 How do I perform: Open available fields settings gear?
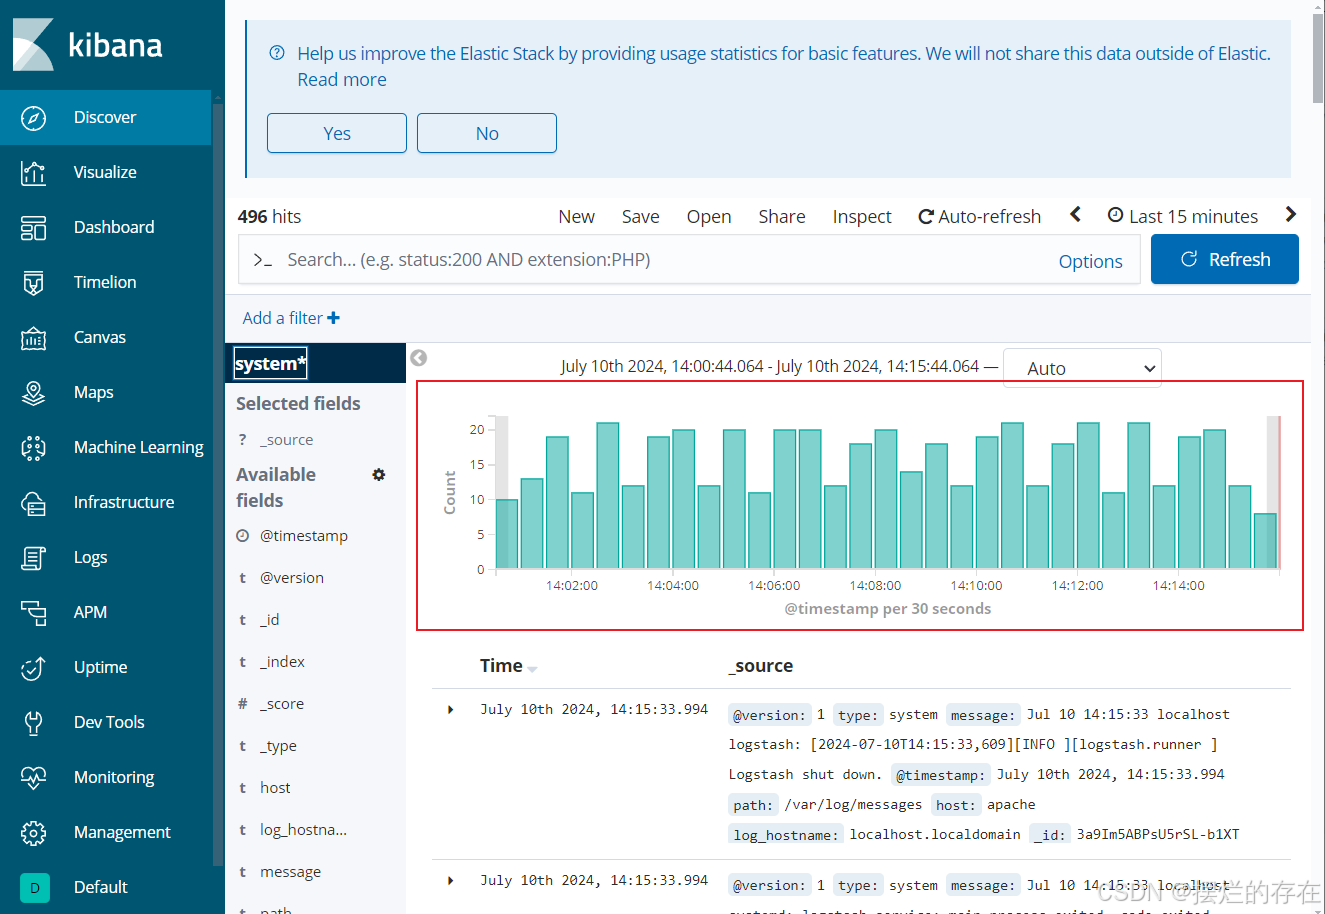click(x=379, y=475)
